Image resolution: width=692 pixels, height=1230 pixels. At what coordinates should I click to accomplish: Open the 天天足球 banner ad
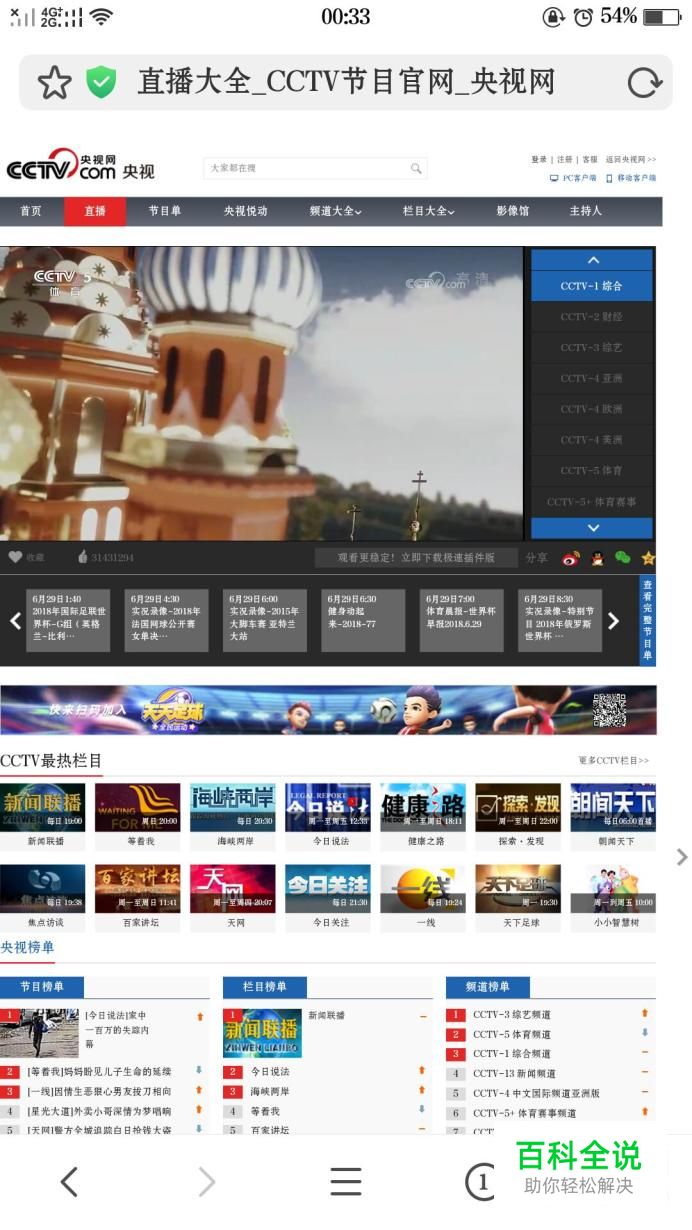click(x=328, y=710)
